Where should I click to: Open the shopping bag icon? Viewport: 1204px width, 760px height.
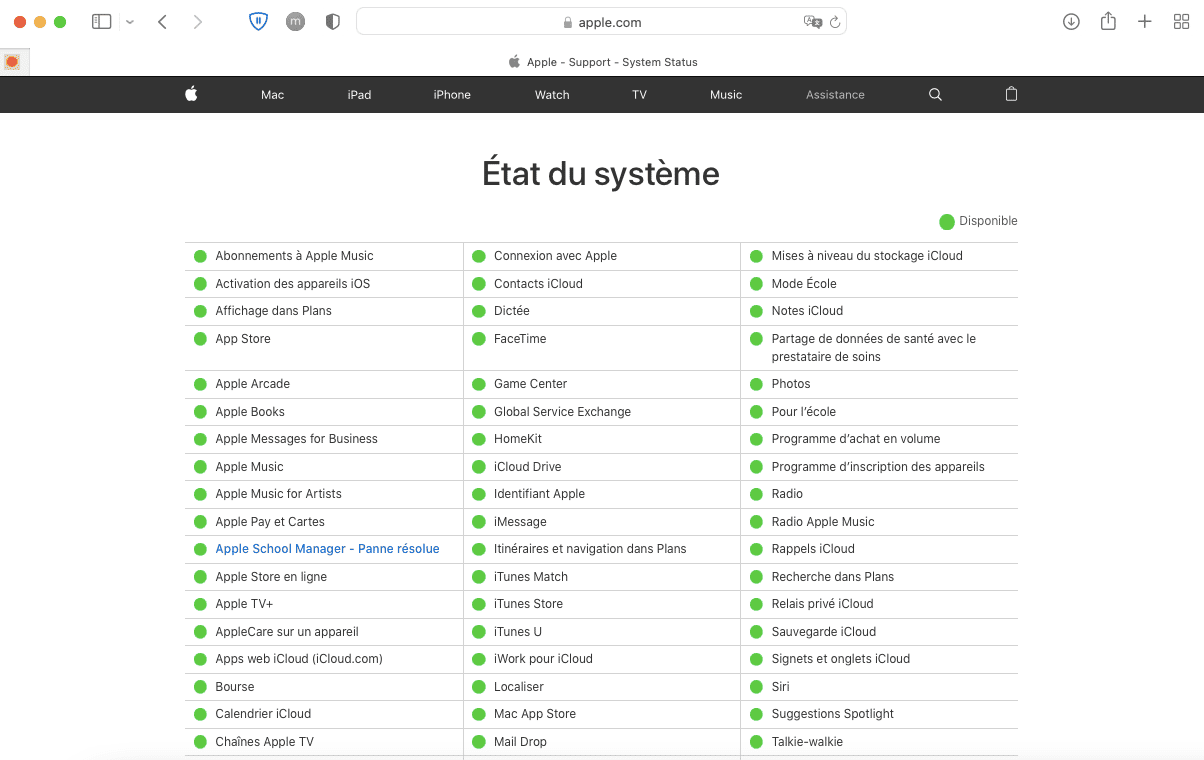tap(1011, 94)
